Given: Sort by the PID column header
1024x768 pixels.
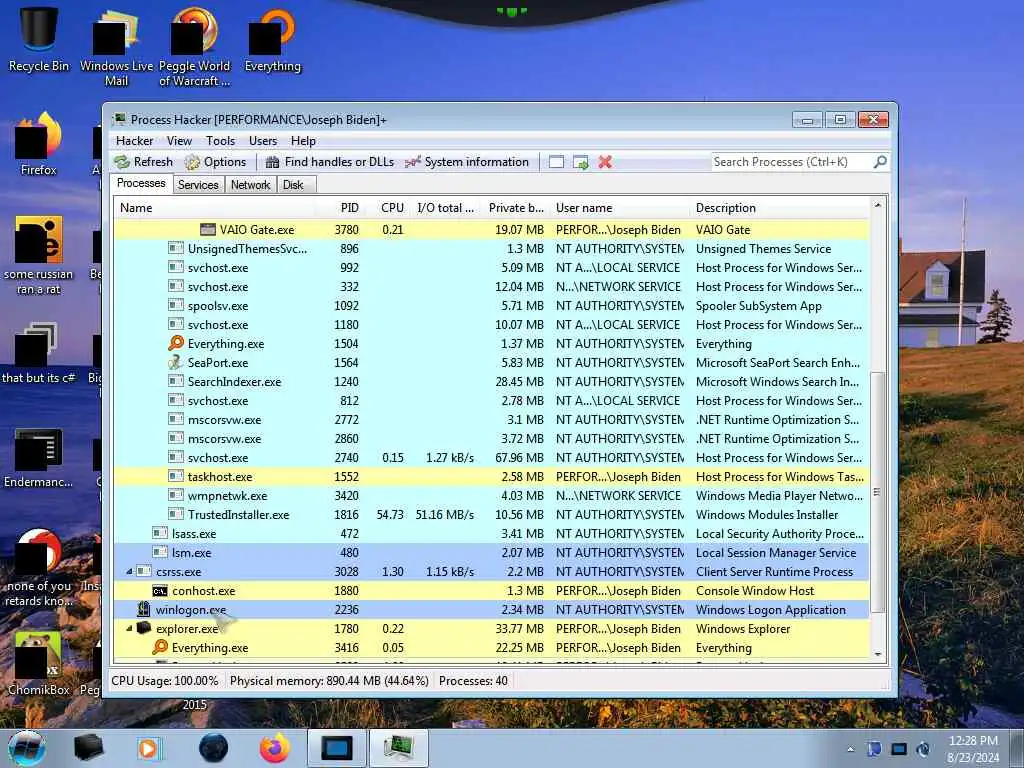Looking at the screenshot, I should (340, 208).
